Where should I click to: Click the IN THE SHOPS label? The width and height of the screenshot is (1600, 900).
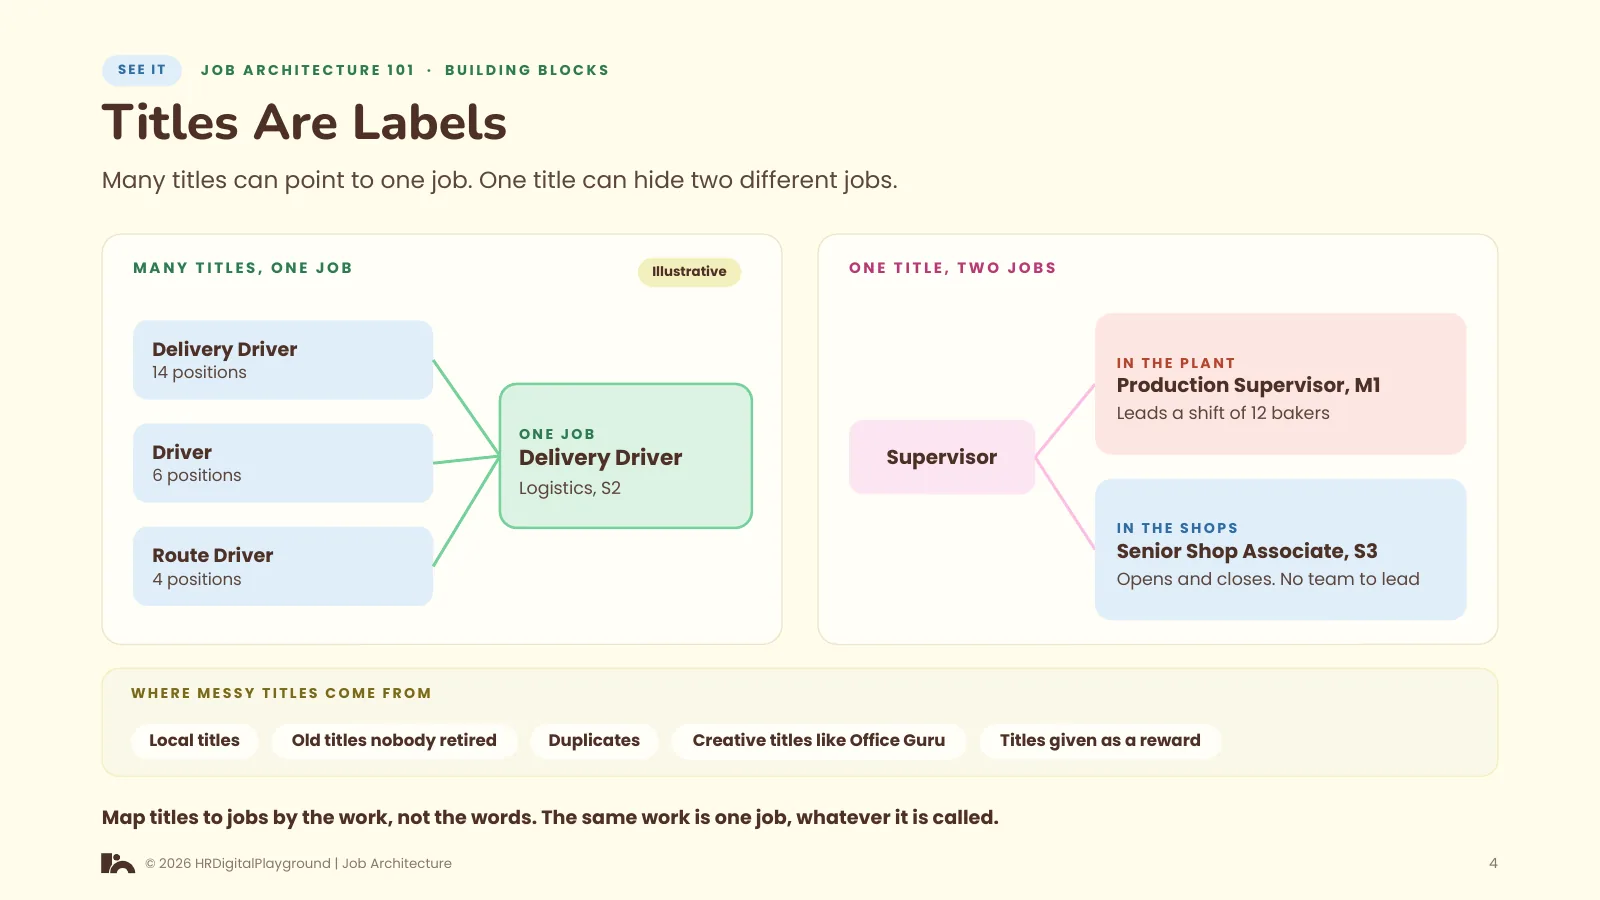1177,528
